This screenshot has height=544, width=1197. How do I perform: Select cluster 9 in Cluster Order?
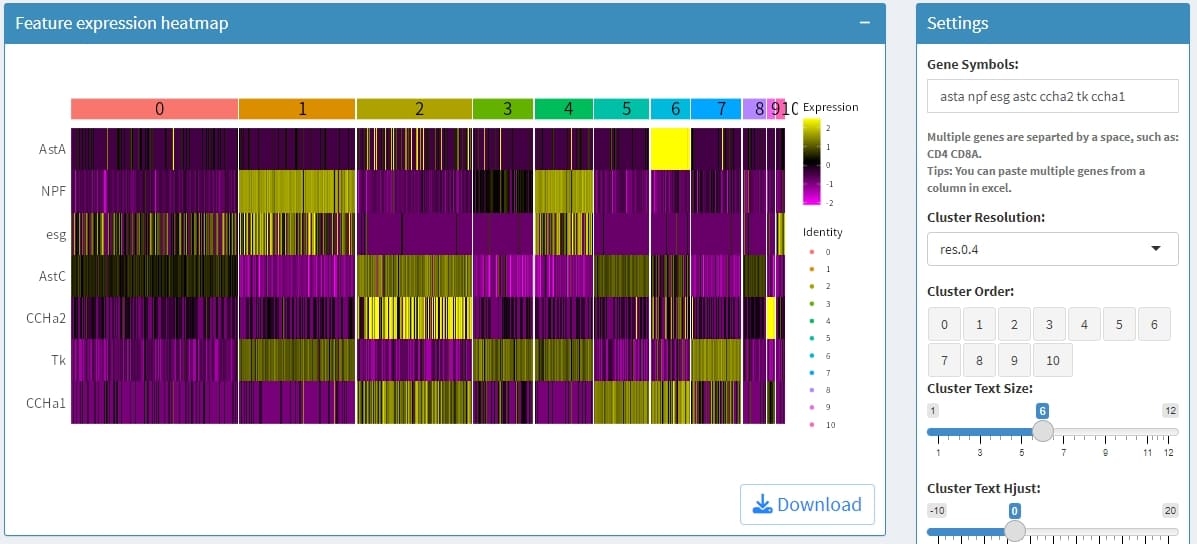pyautogui.click(x=1014, y=359)
